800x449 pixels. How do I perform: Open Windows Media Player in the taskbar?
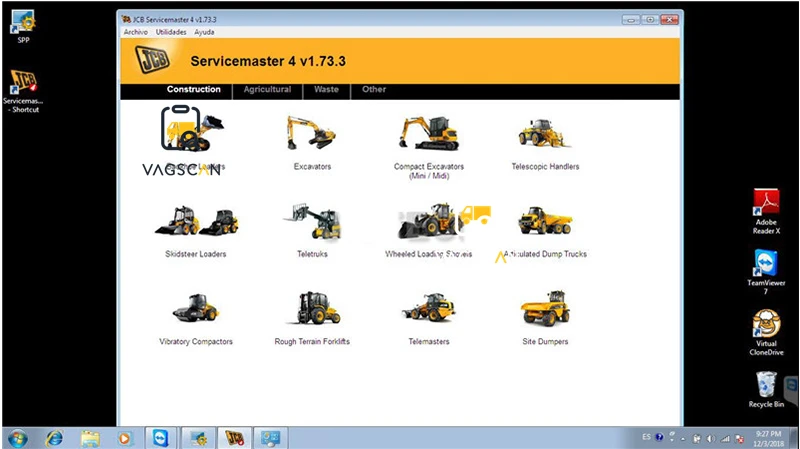124,438
